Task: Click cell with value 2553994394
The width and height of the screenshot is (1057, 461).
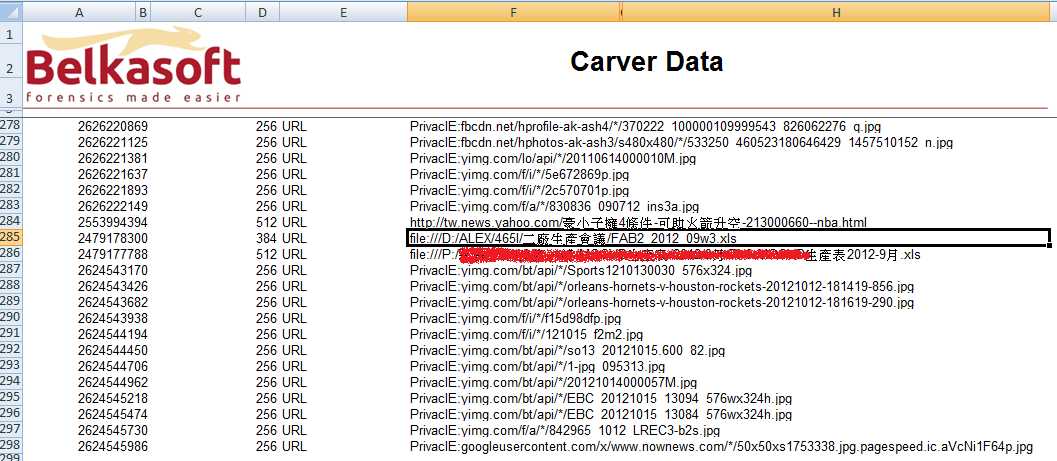Action: (113, 222)
